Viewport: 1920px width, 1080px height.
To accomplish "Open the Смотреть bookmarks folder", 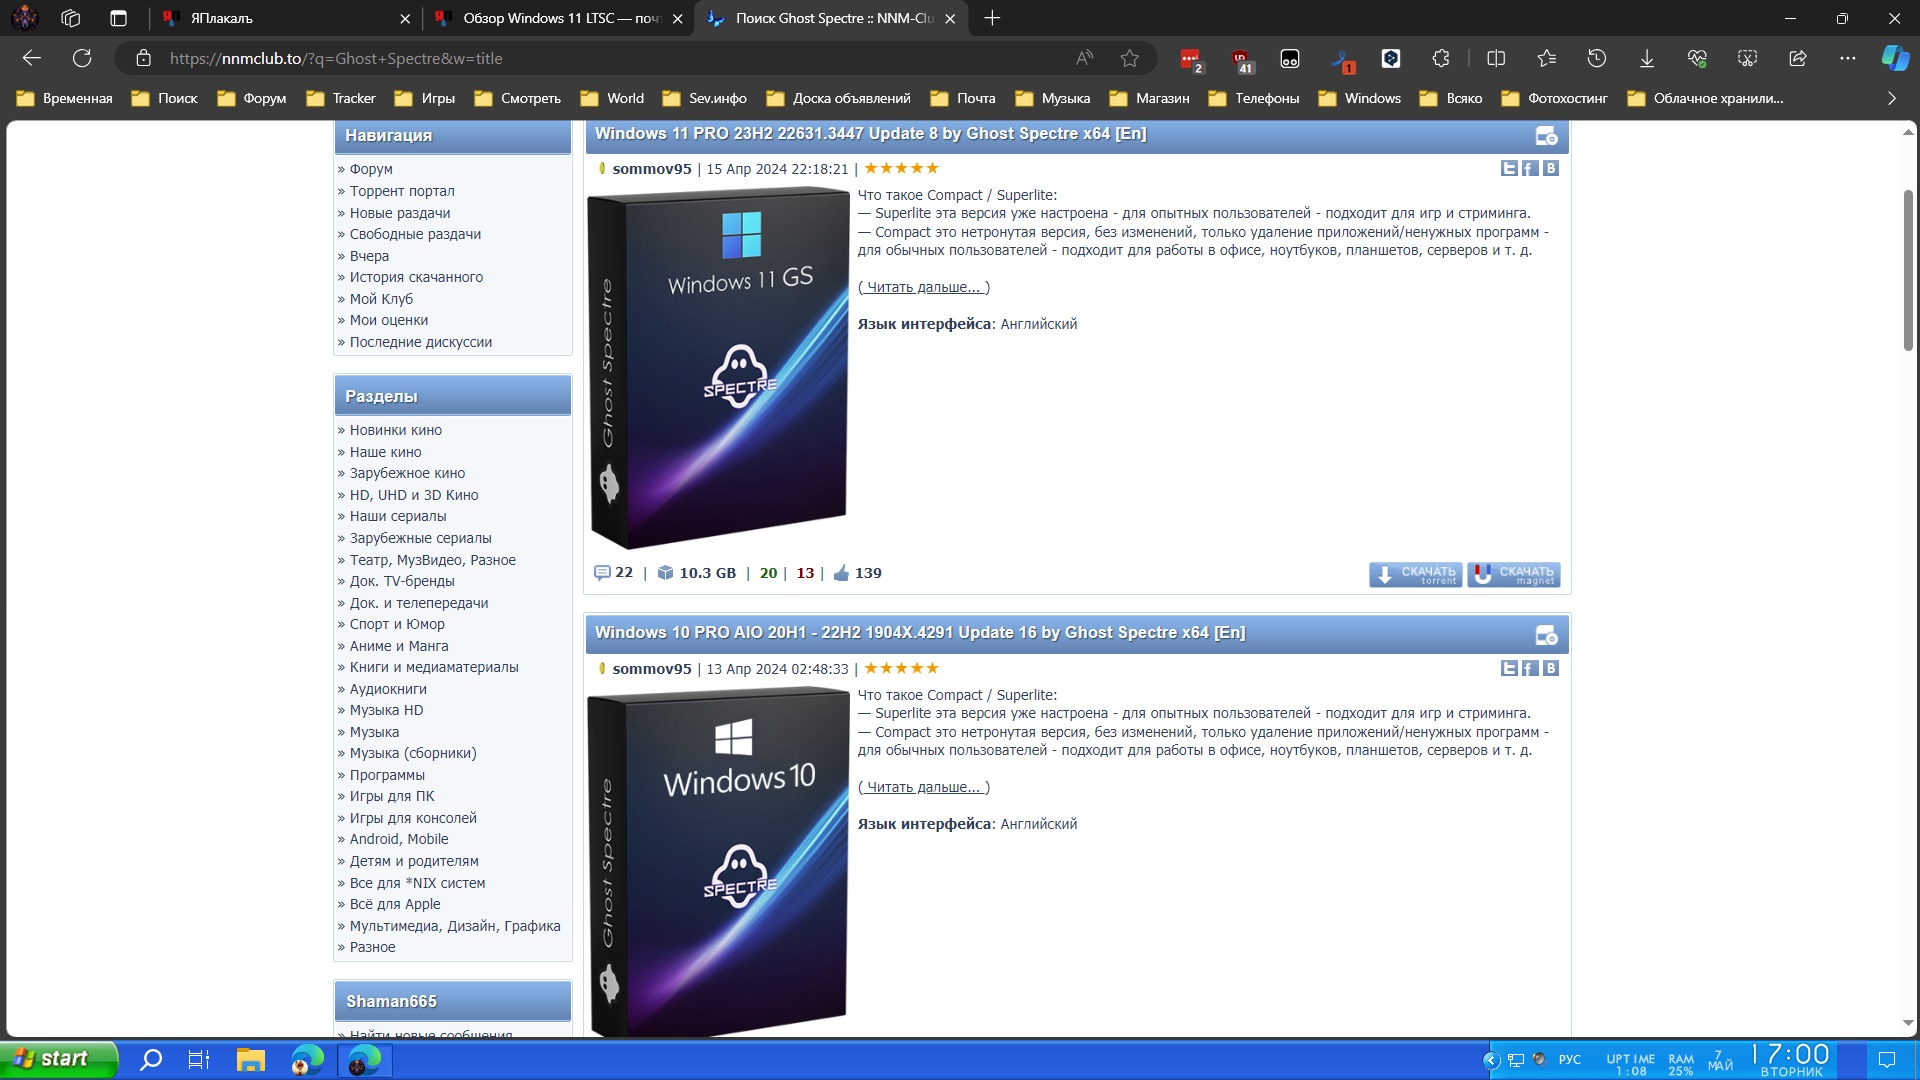I will click(x=518, y=98).
